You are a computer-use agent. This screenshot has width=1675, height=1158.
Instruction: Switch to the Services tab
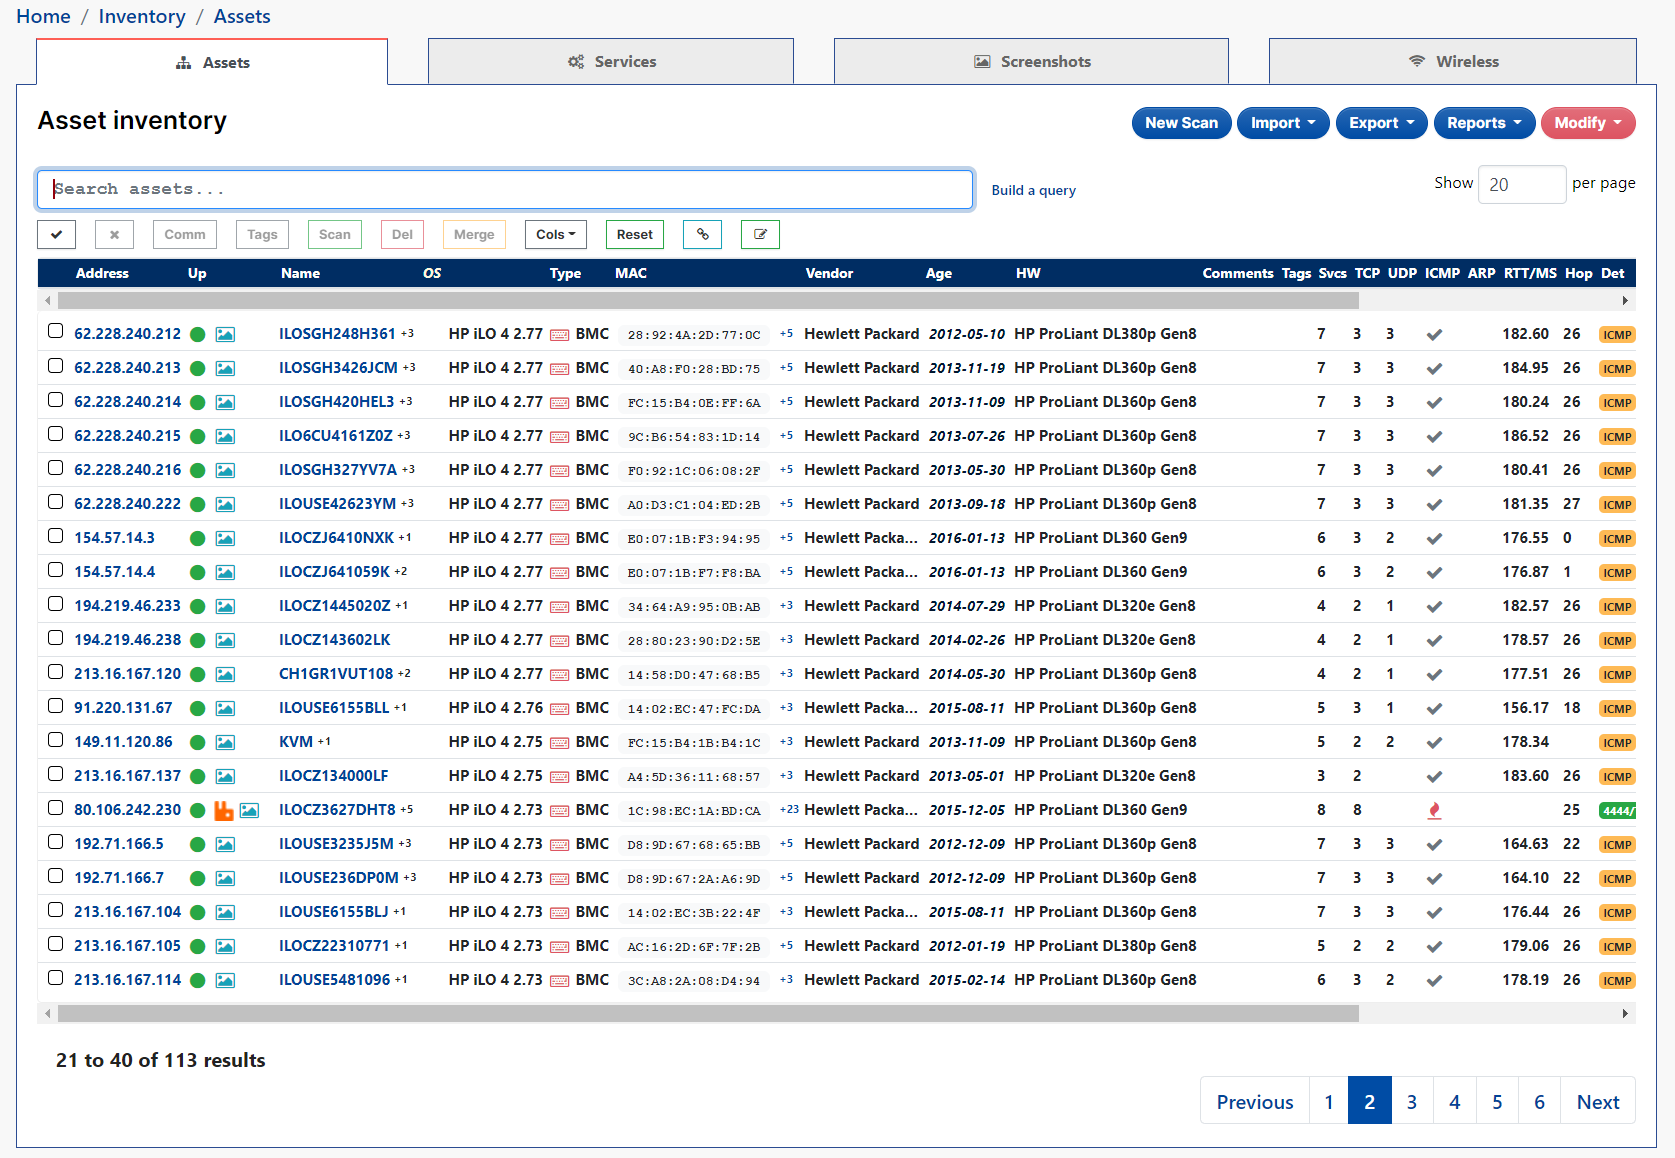click(x=611, y=61)
